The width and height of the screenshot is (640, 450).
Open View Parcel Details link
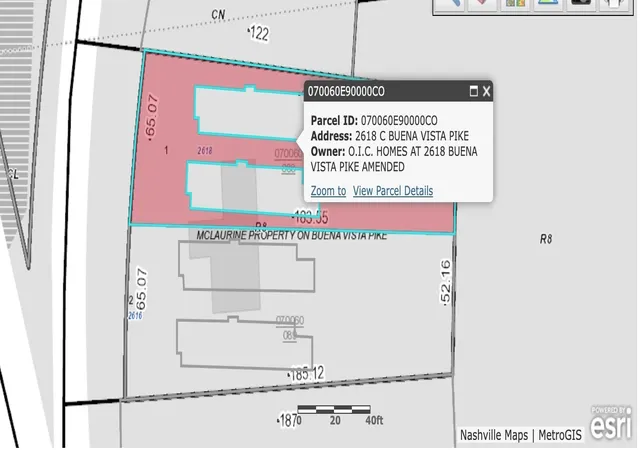pos(393,191)
